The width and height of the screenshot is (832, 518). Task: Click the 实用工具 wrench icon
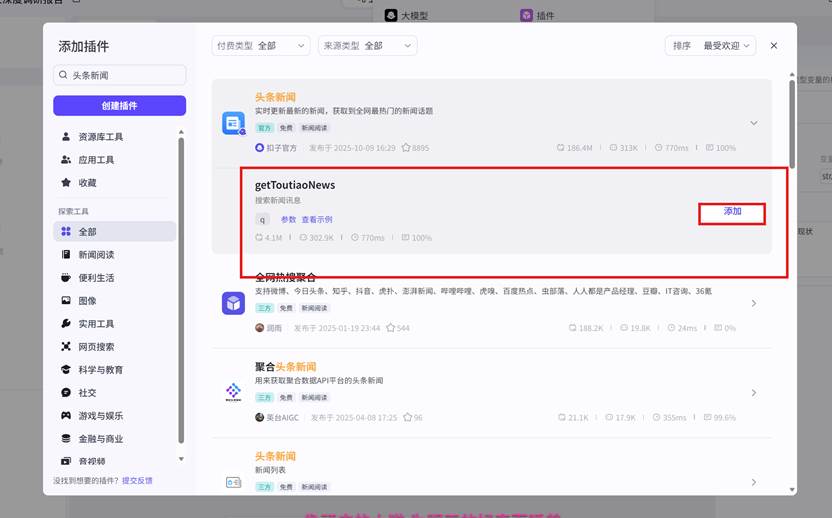[66, 323]
